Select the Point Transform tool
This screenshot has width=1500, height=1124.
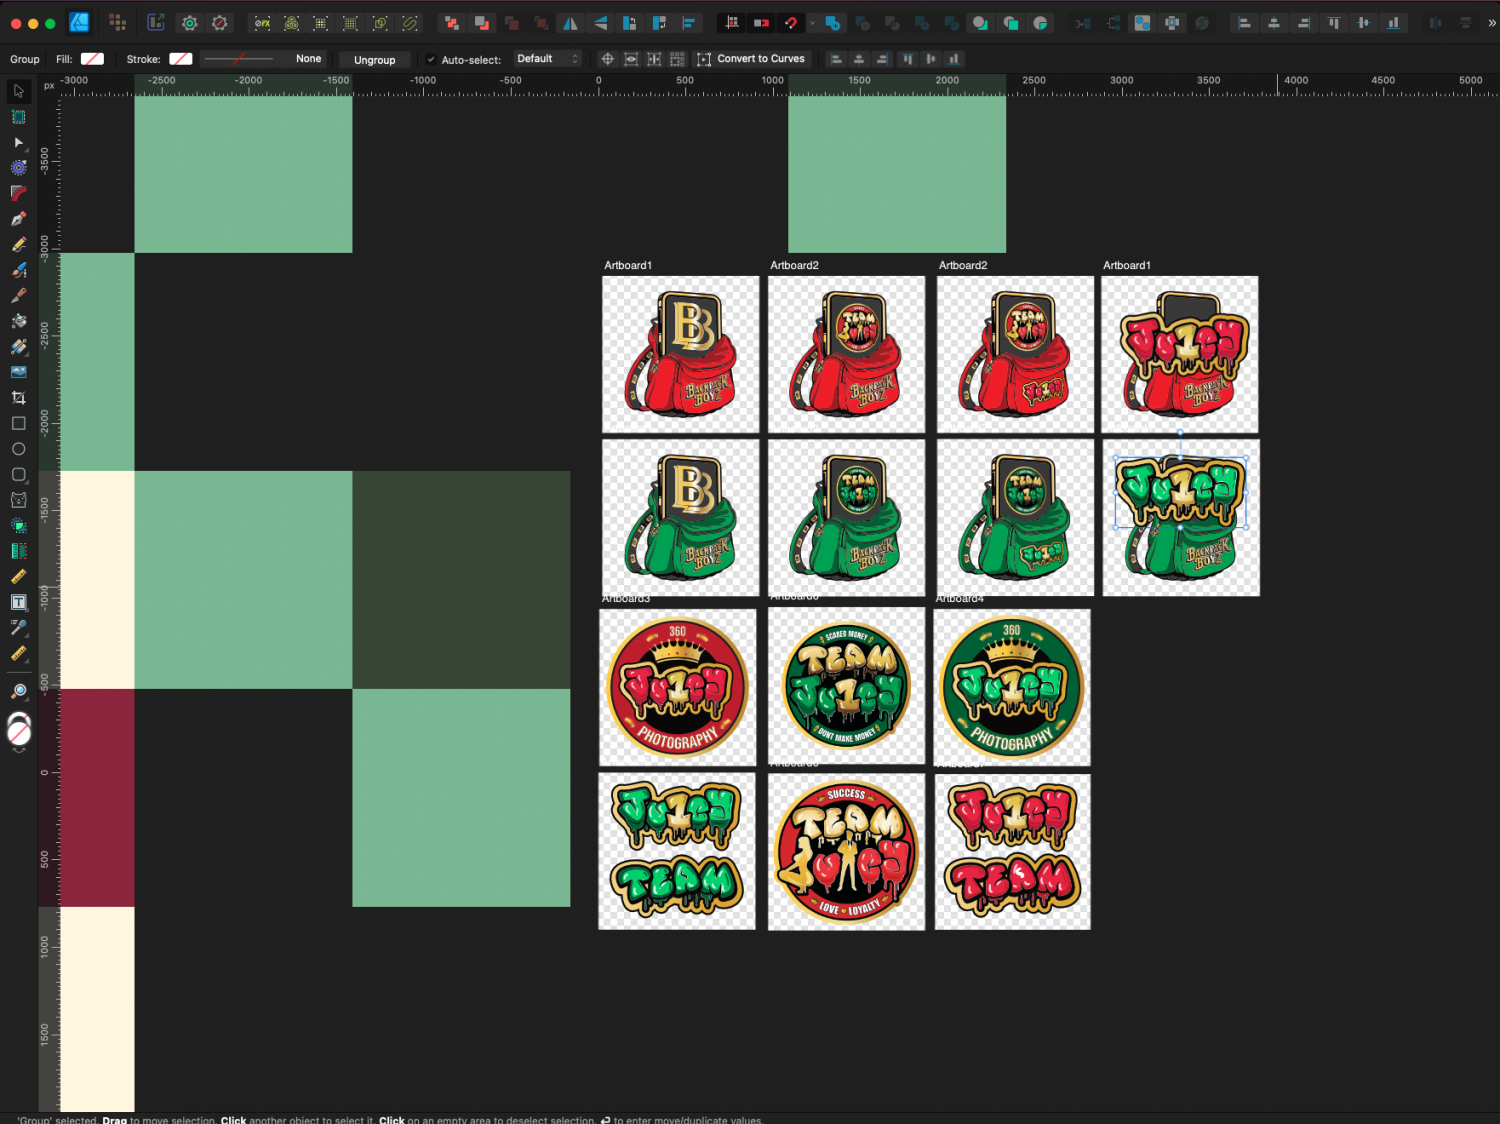[18, 168]
